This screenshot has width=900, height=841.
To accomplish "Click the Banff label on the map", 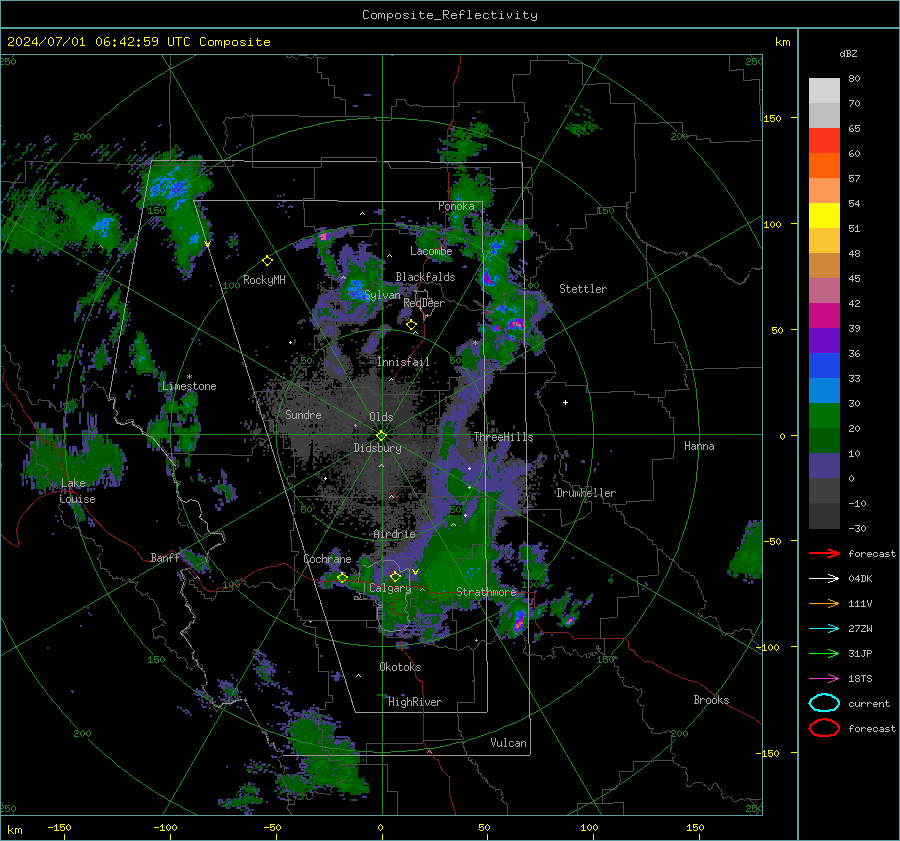I will 165,558.
